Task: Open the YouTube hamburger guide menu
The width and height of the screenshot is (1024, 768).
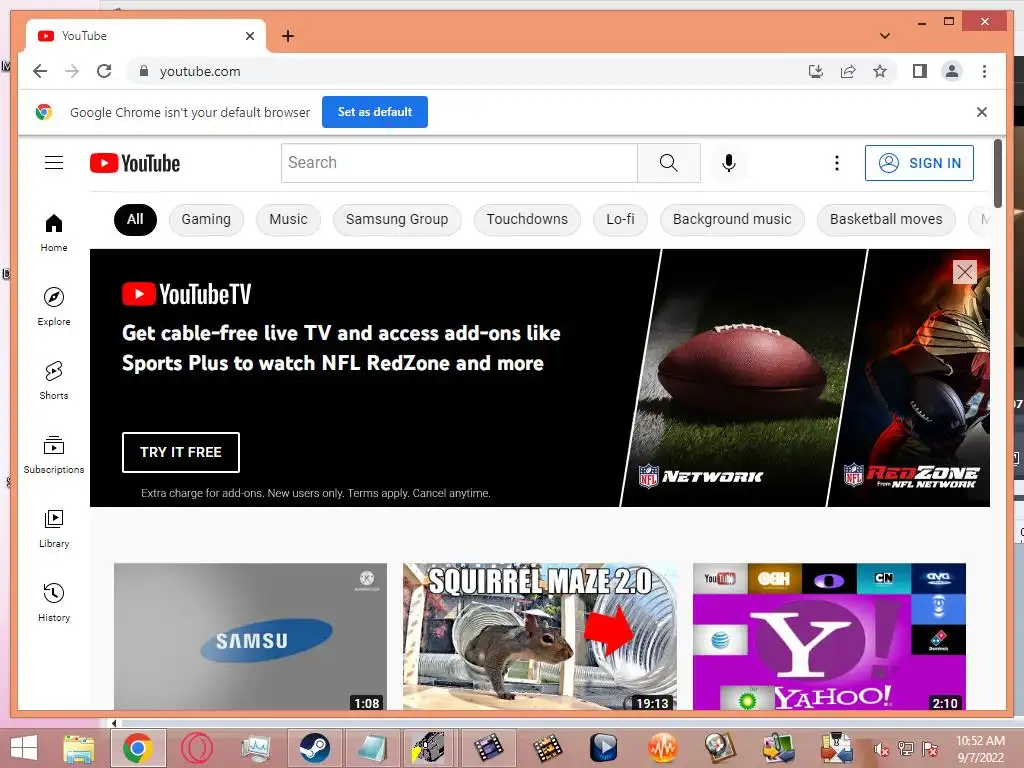Action: [54, 163]
